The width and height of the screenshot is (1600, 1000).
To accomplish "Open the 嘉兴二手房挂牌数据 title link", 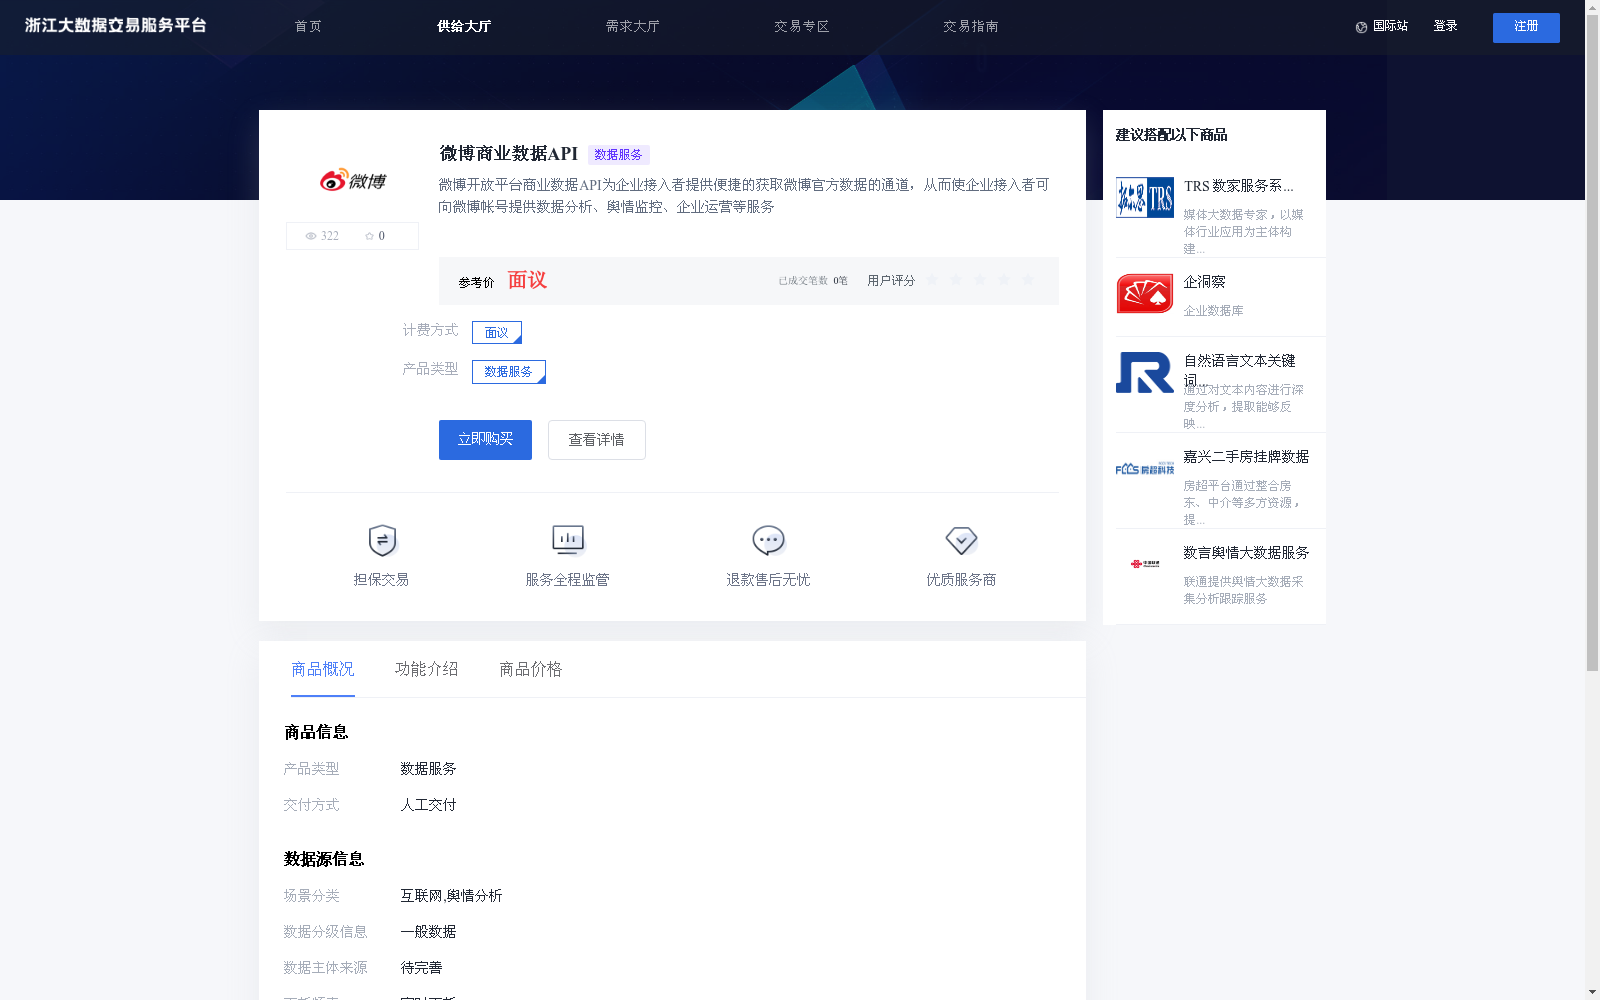I will click(x=1247, y=457).
